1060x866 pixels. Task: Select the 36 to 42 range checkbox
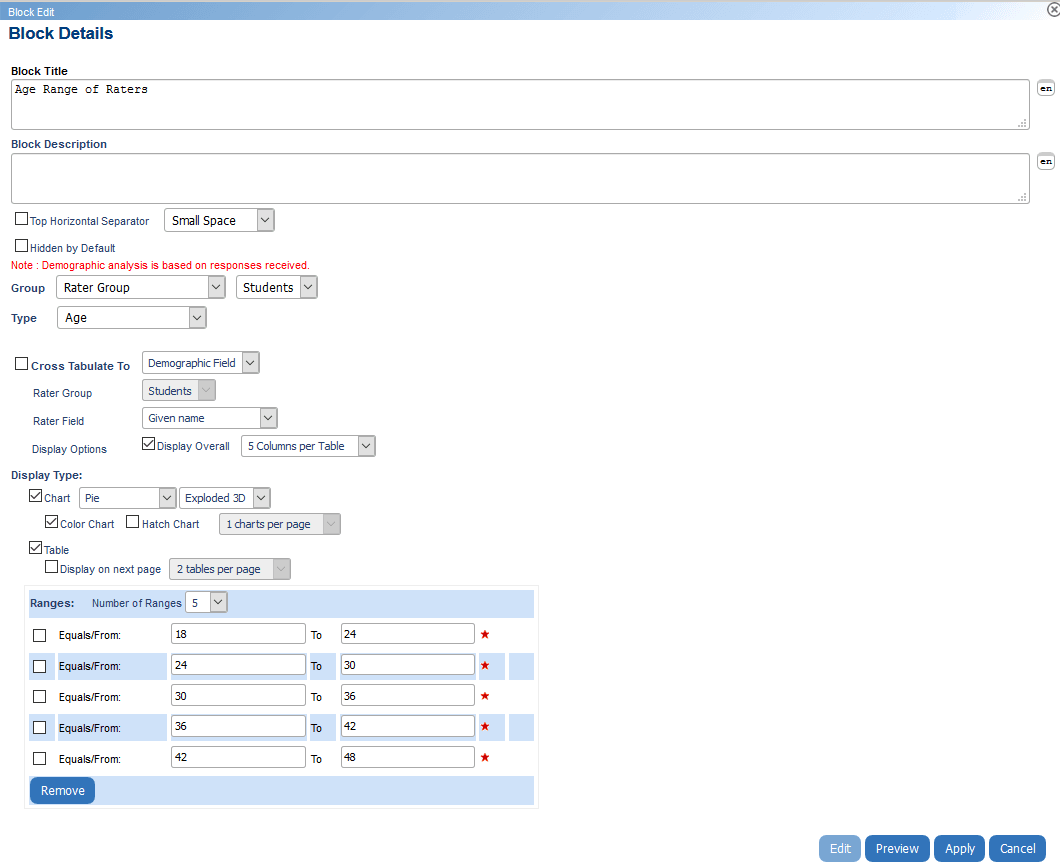(x=40, y=728)
